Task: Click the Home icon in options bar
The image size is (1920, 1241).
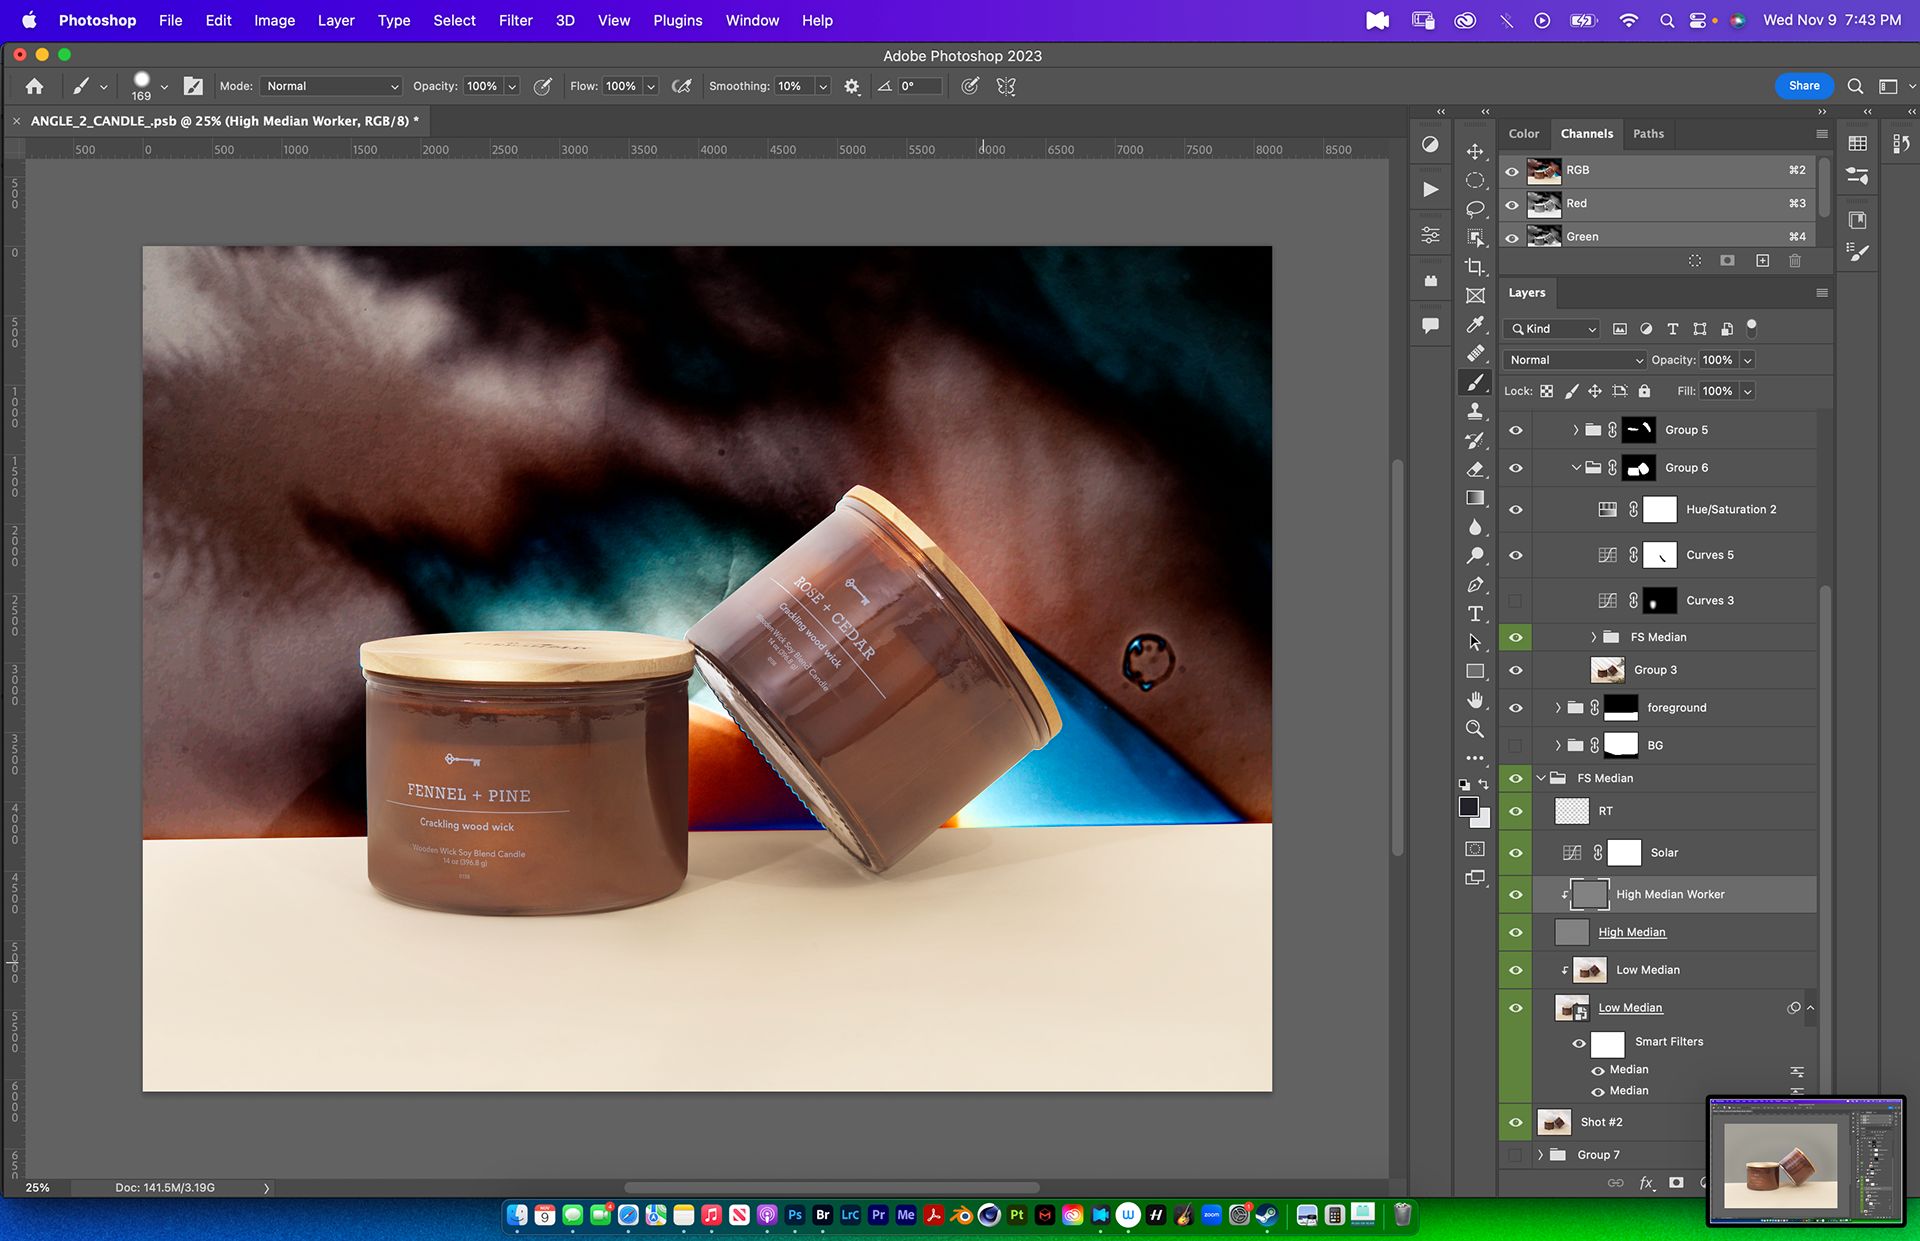Action: click(34, 86)
